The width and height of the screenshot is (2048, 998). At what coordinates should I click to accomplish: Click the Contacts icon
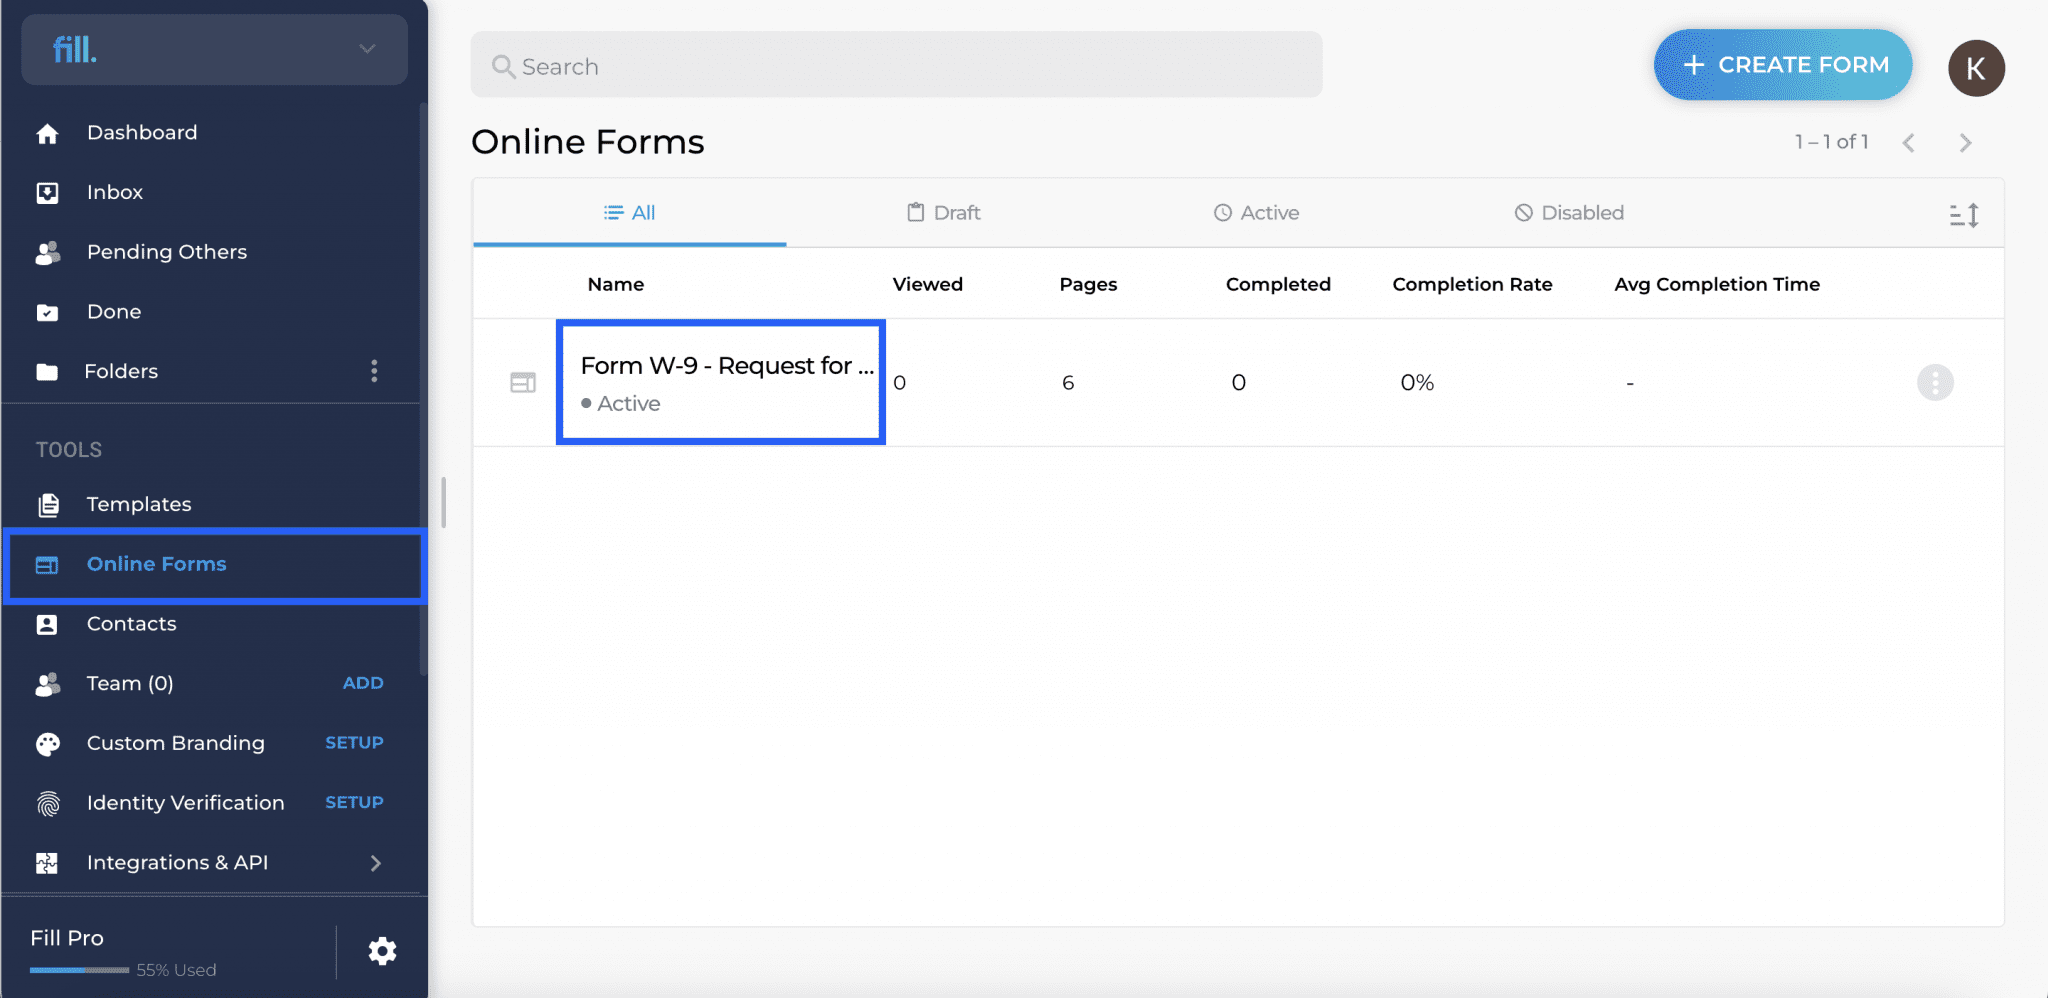point(47,624)
